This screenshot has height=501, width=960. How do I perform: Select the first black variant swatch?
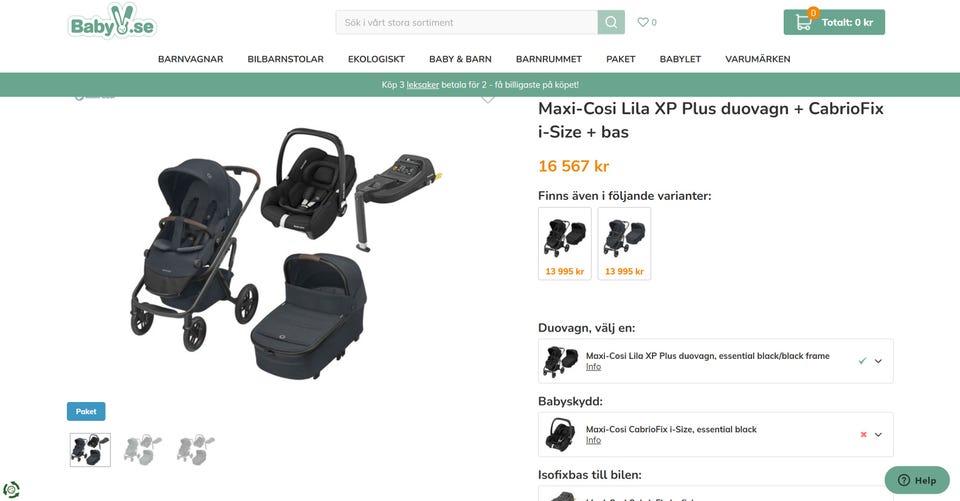point(564,244)
